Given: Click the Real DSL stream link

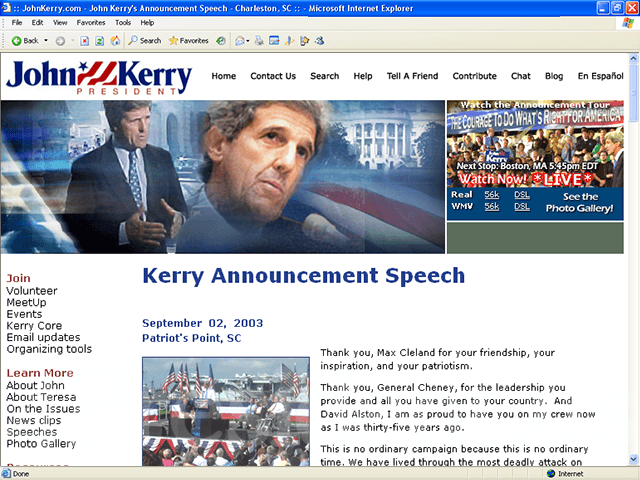Looking at the screenshot, I should 522,195.
